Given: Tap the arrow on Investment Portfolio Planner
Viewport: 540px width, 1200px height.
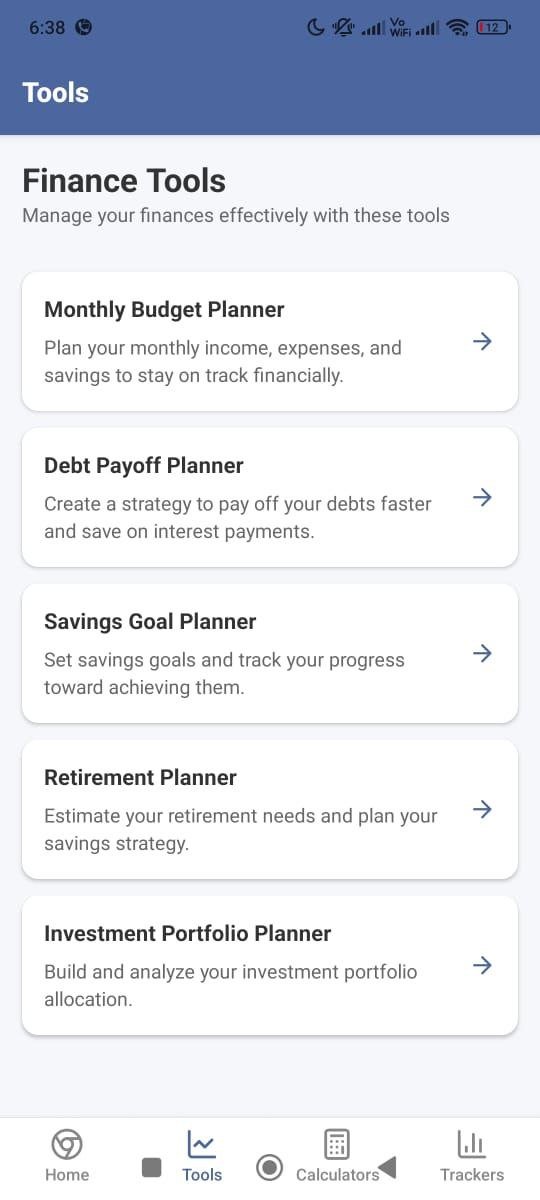Looking at the screenshot, I should tap(482, 965).
